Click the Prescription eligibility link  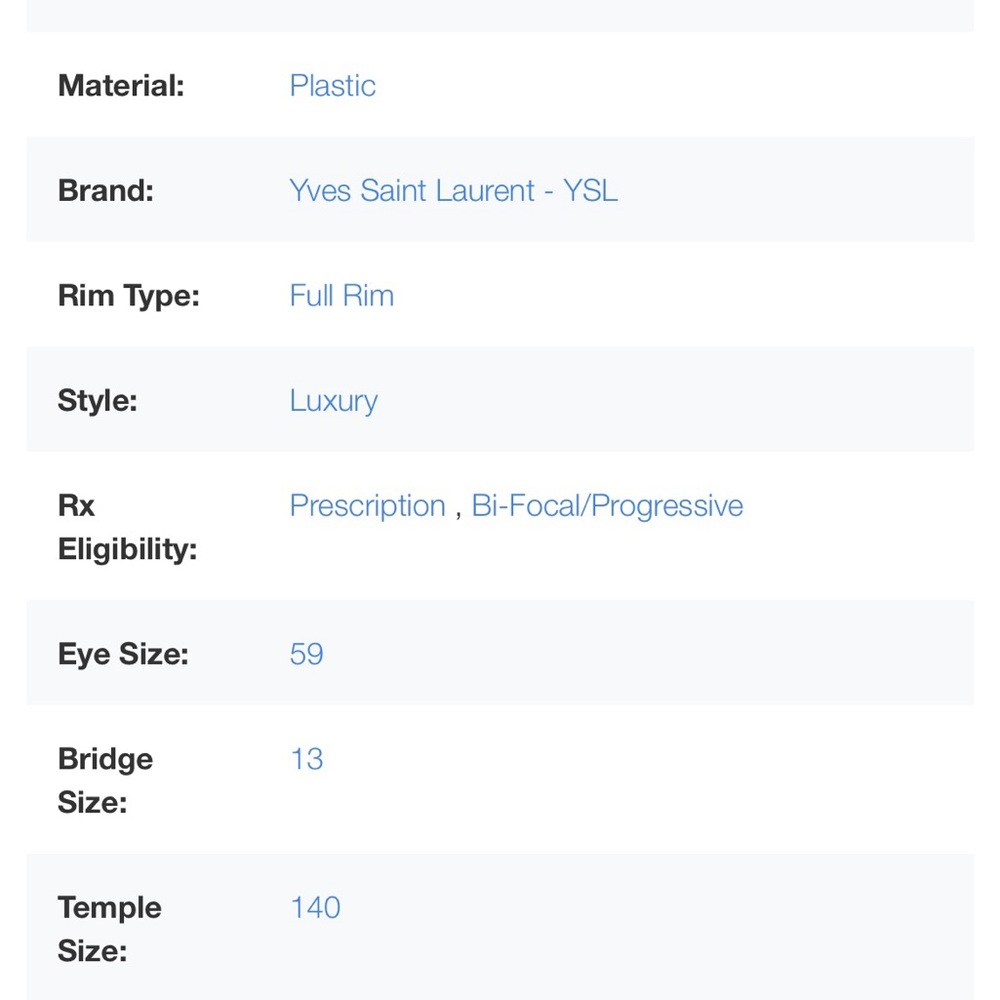pos(367,506)
